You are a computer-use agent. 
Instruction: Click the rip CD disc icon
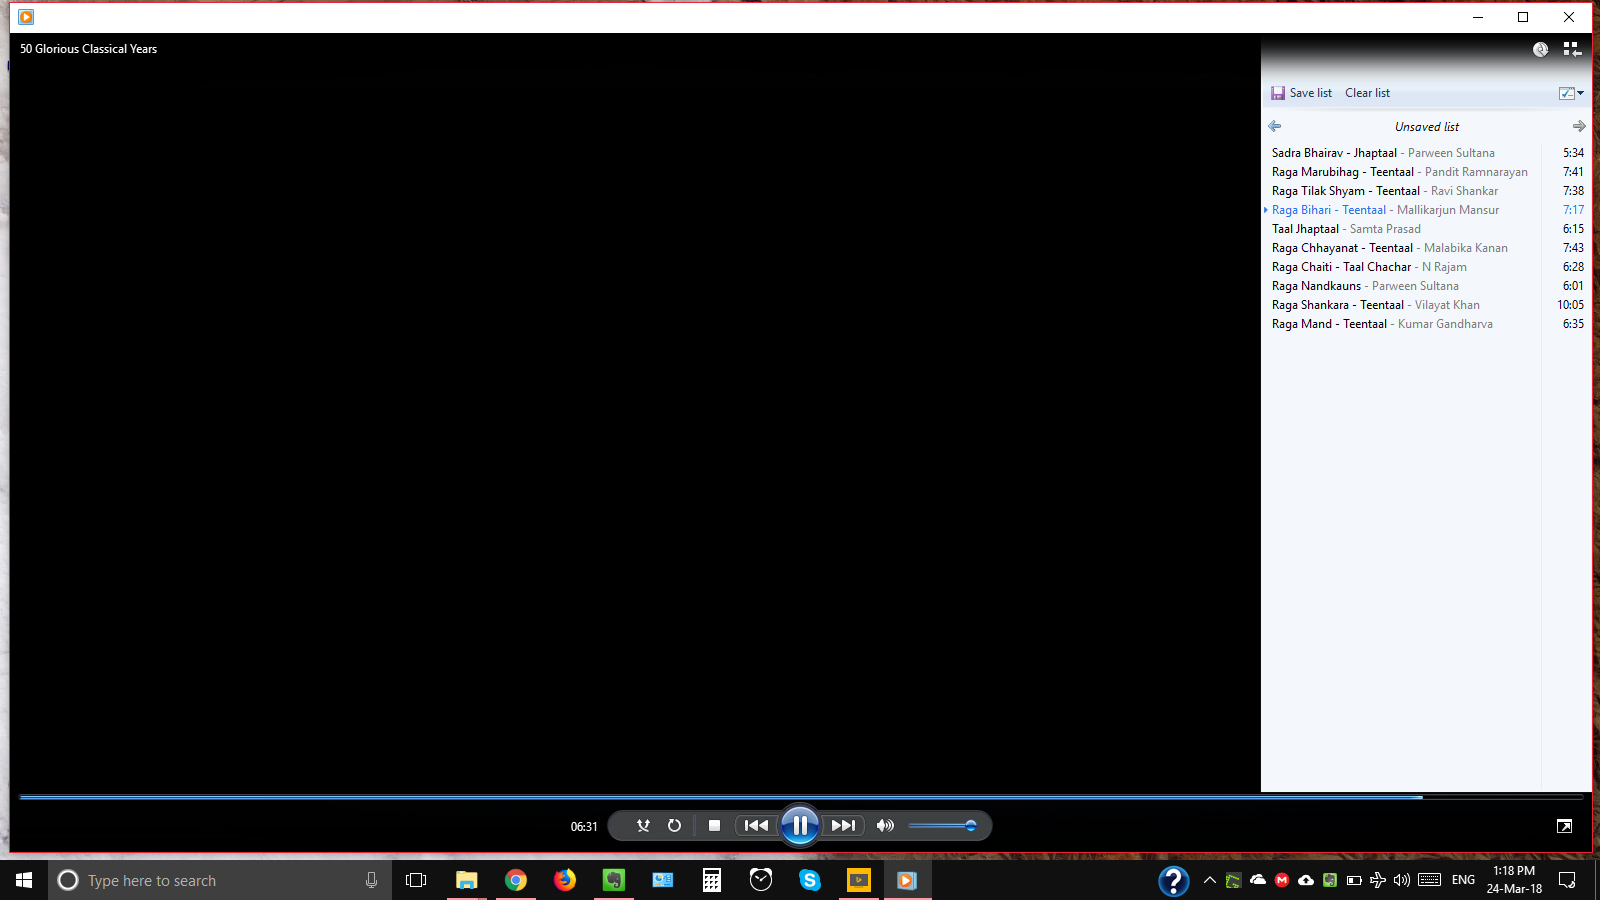[1541, 49]
